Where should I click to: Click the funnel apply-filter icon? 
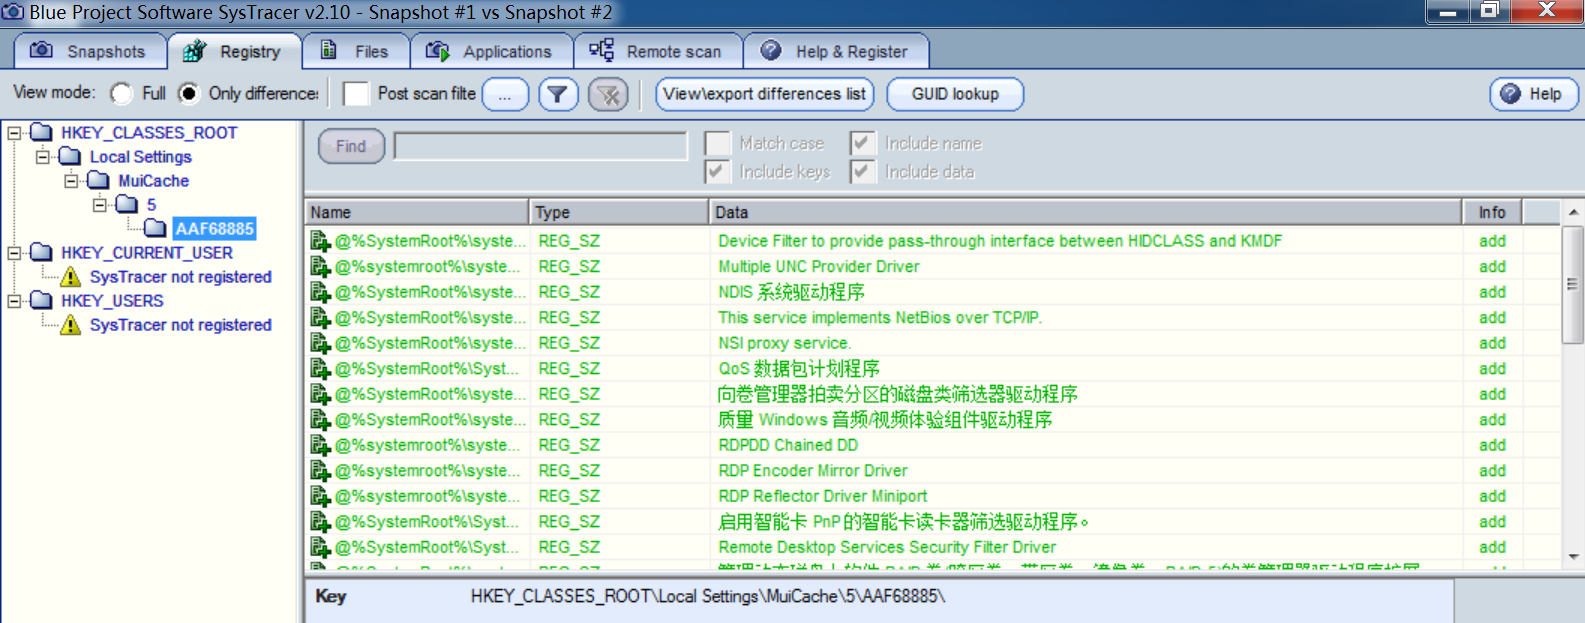pyautogui.click(x=558, y=94)
